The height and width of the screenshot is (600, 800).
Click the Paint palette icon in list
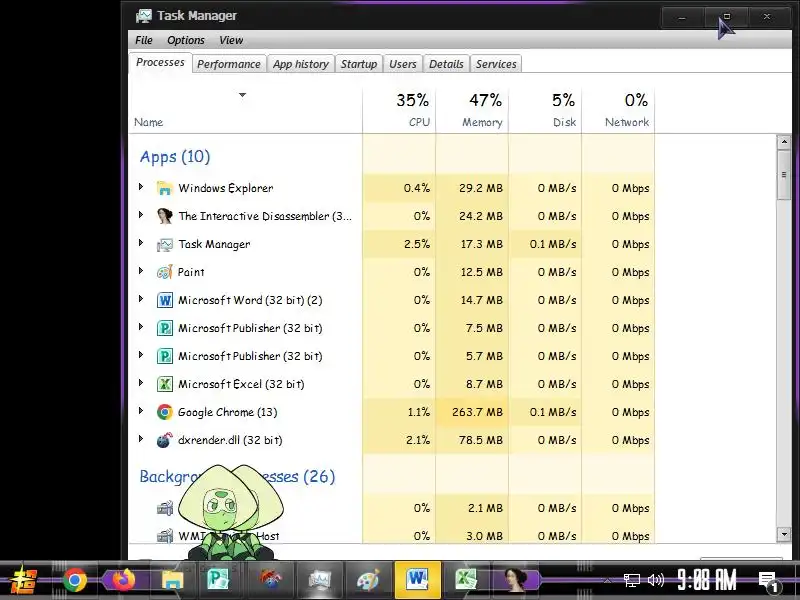tap(164, 272)
